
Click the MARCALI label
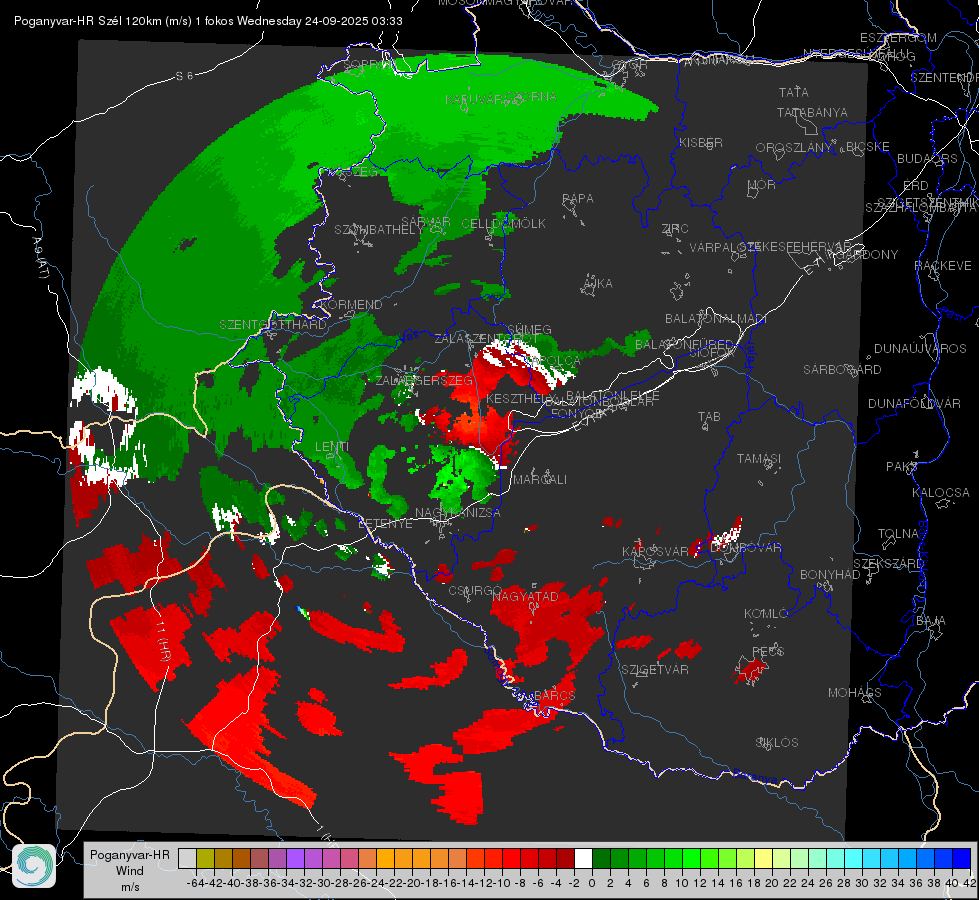coord(539,479)
